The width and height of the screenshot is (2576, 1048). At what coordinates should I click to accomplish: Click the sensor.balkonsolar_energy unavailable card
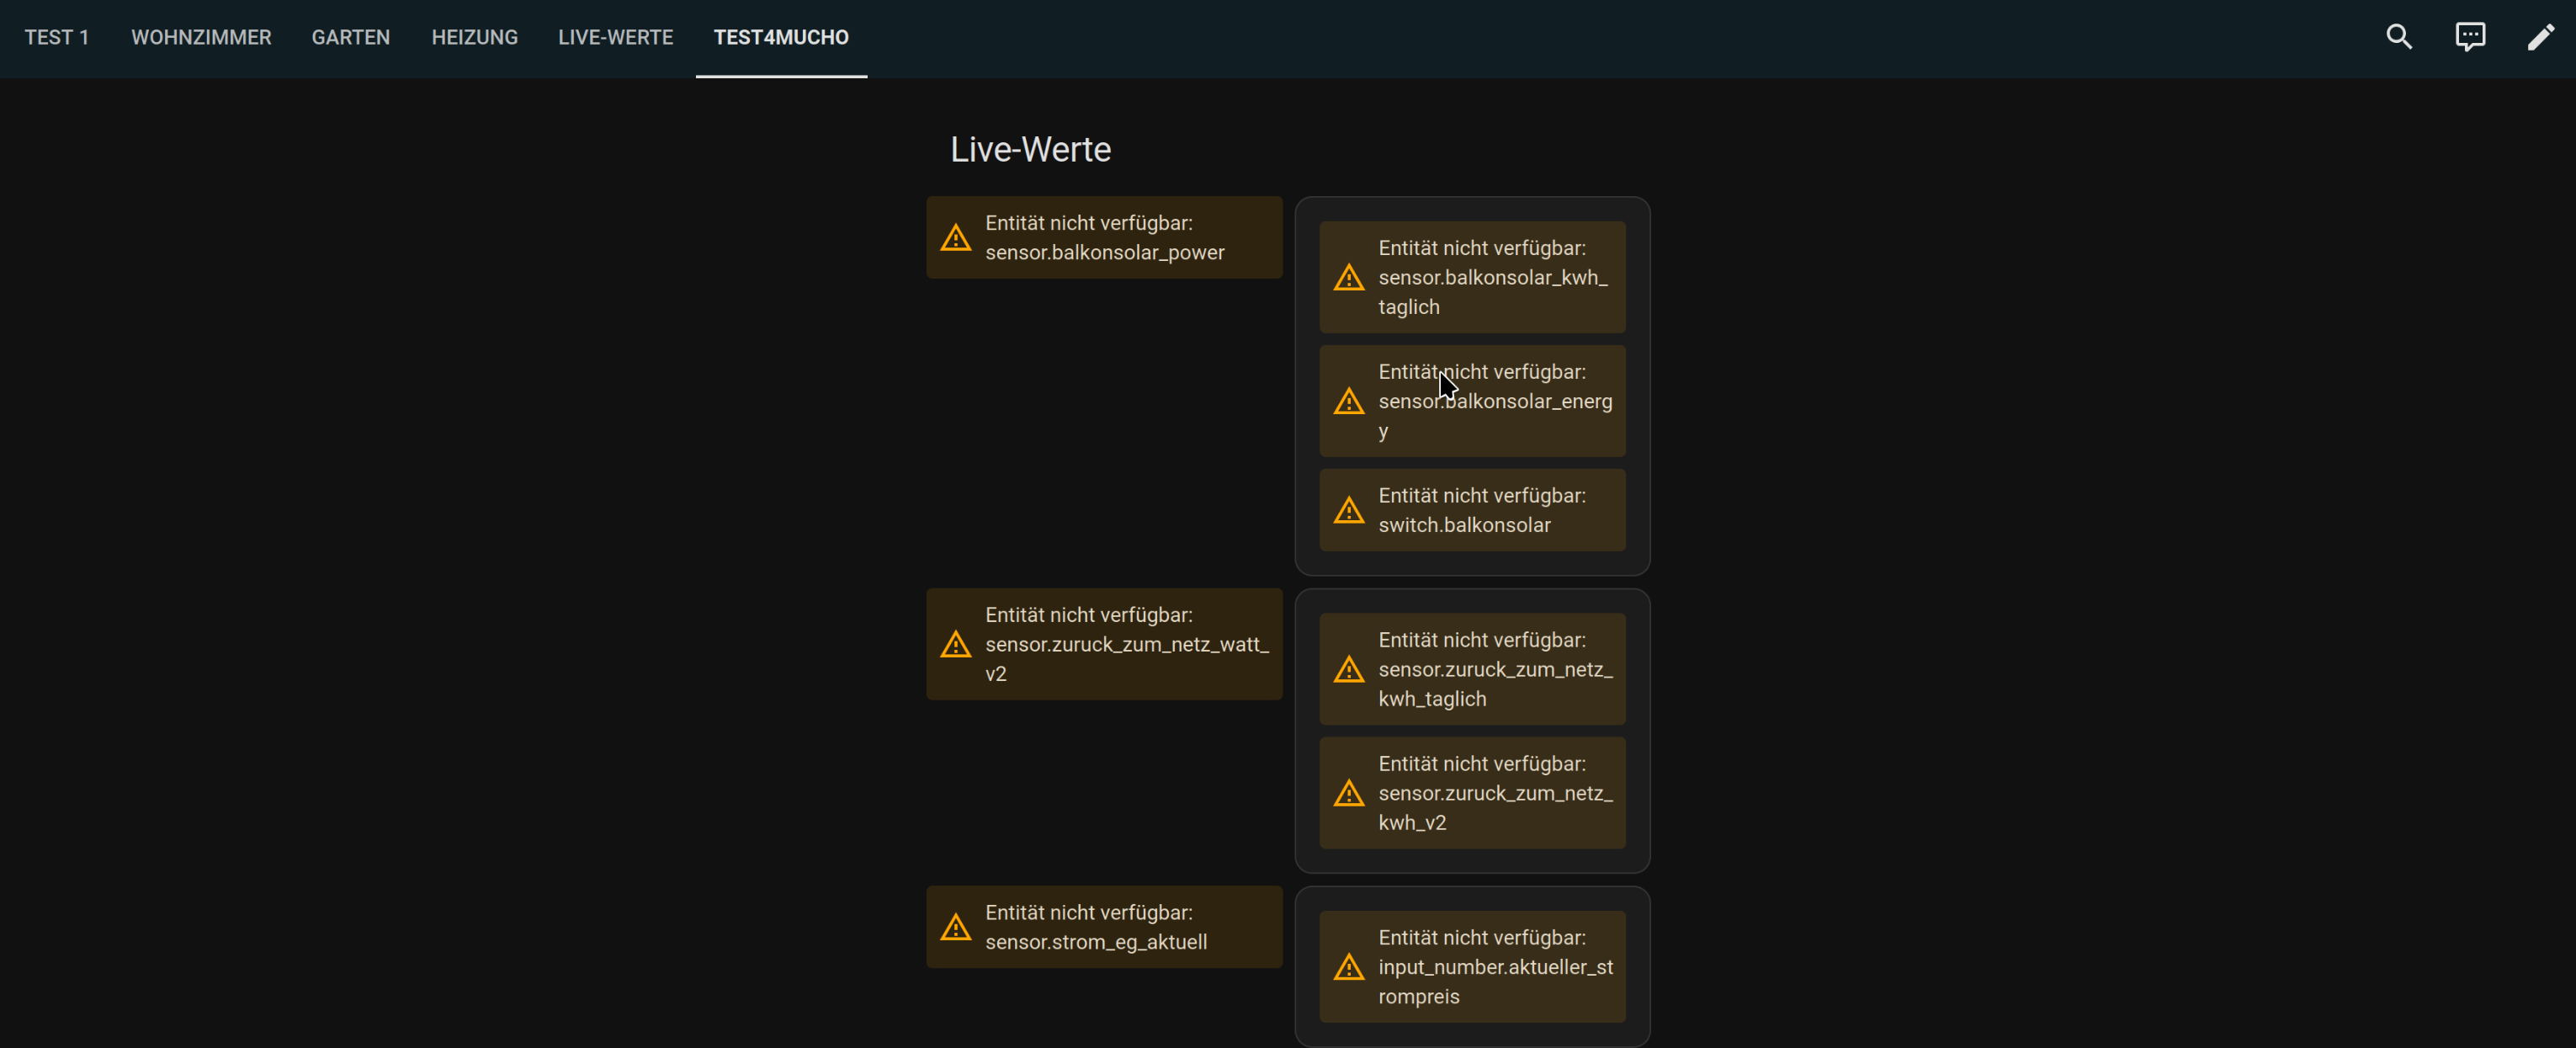[1472, 401]
